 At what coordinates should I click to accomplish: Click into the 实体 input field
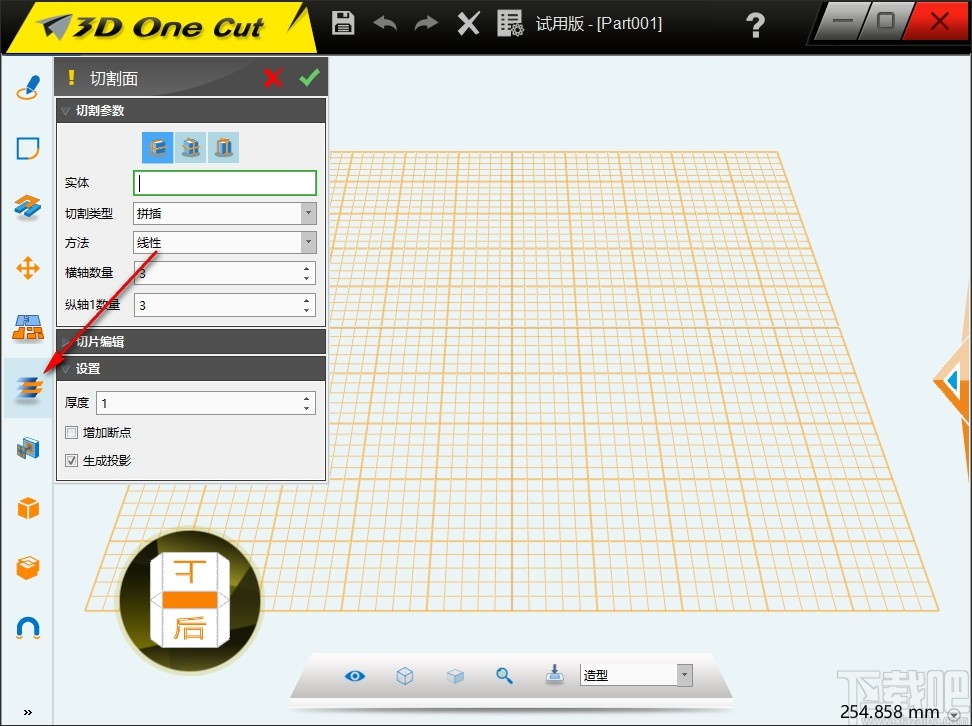225,183
